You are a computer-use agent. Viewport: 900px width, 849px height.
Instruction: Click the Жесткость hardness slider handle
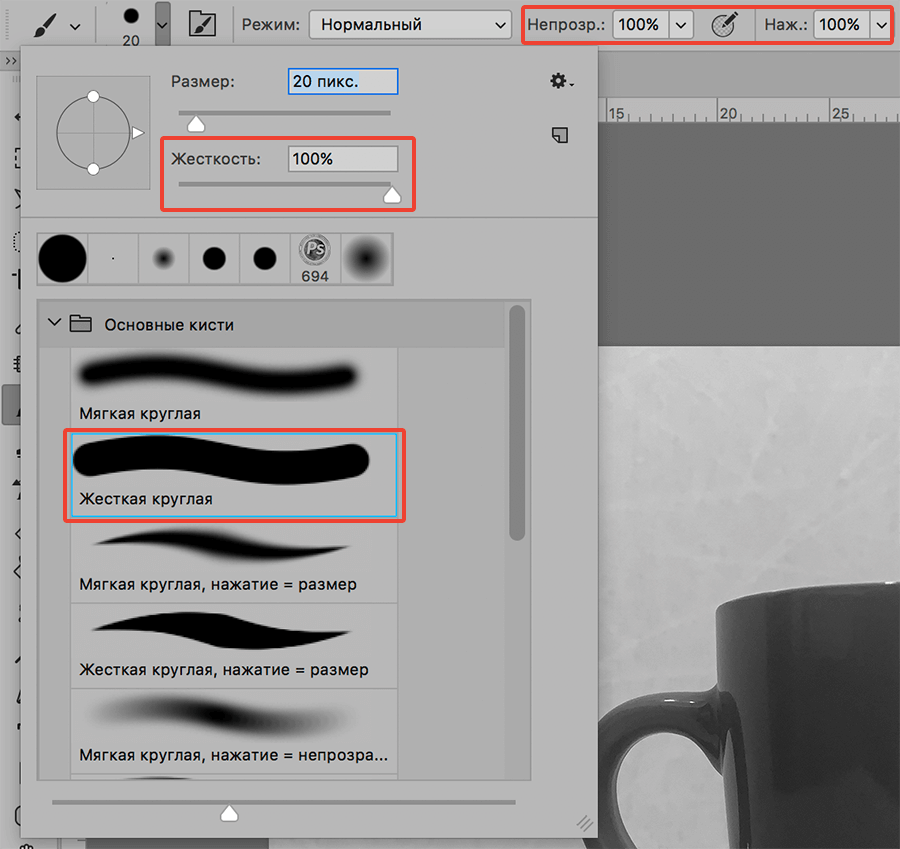(392, 194)
